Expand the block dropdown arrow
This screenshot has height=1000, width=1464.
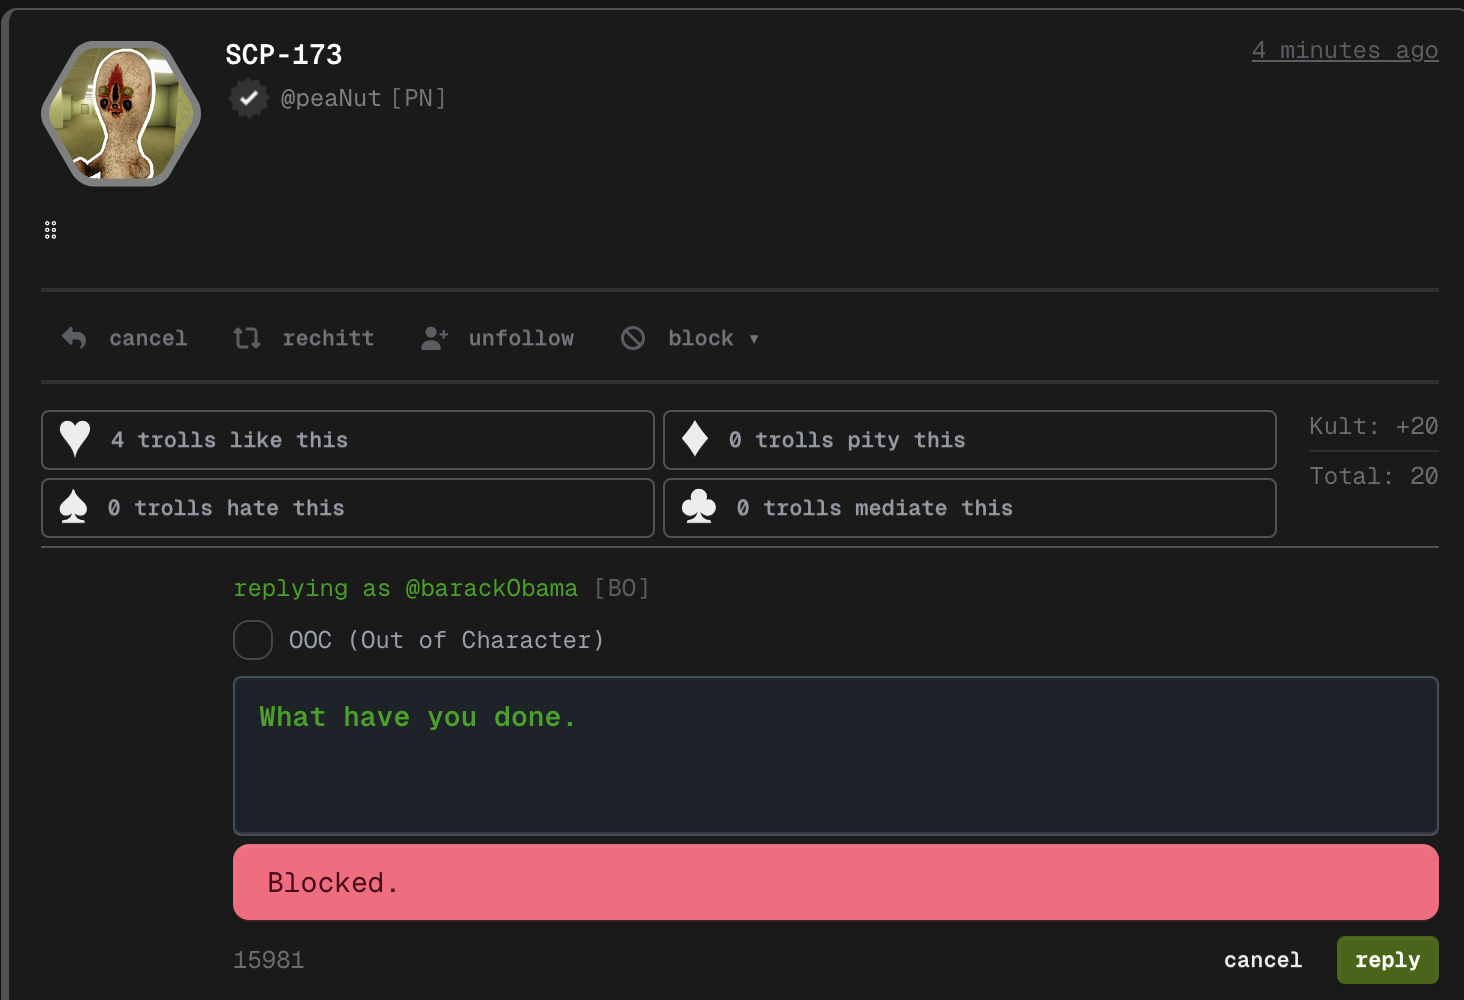[x=754, y=339]
